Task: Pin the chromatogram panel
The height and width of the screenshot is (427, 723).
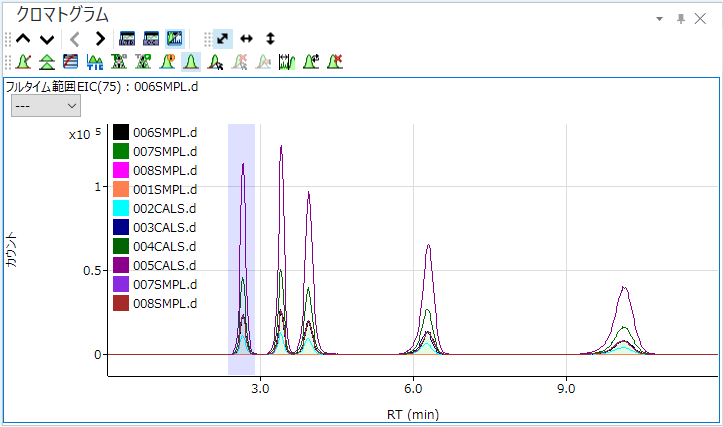Action: [681, 19]
